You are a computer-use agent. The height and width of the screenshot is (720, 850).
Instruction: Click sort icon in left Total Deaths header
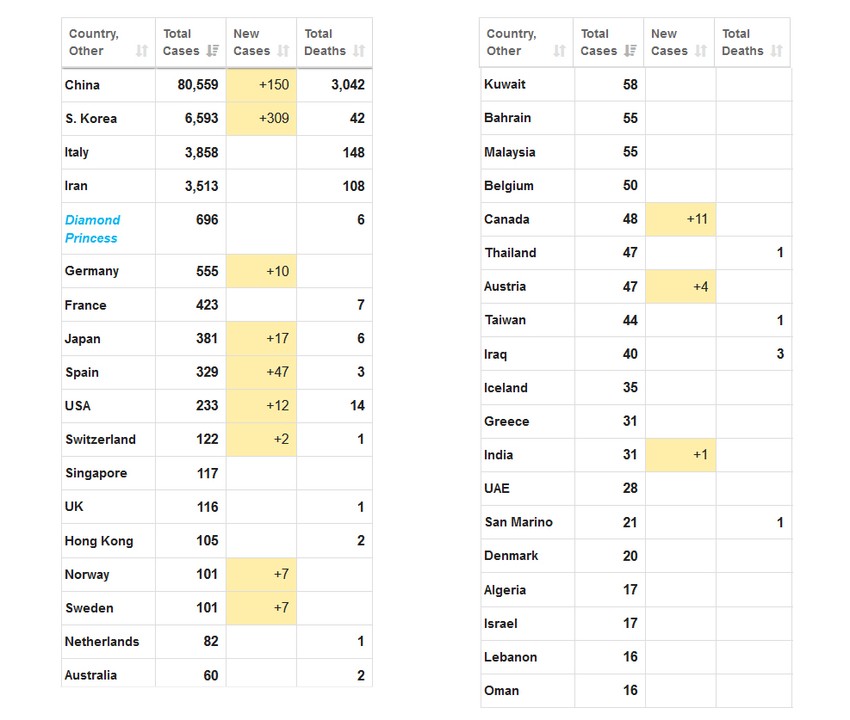359,51
